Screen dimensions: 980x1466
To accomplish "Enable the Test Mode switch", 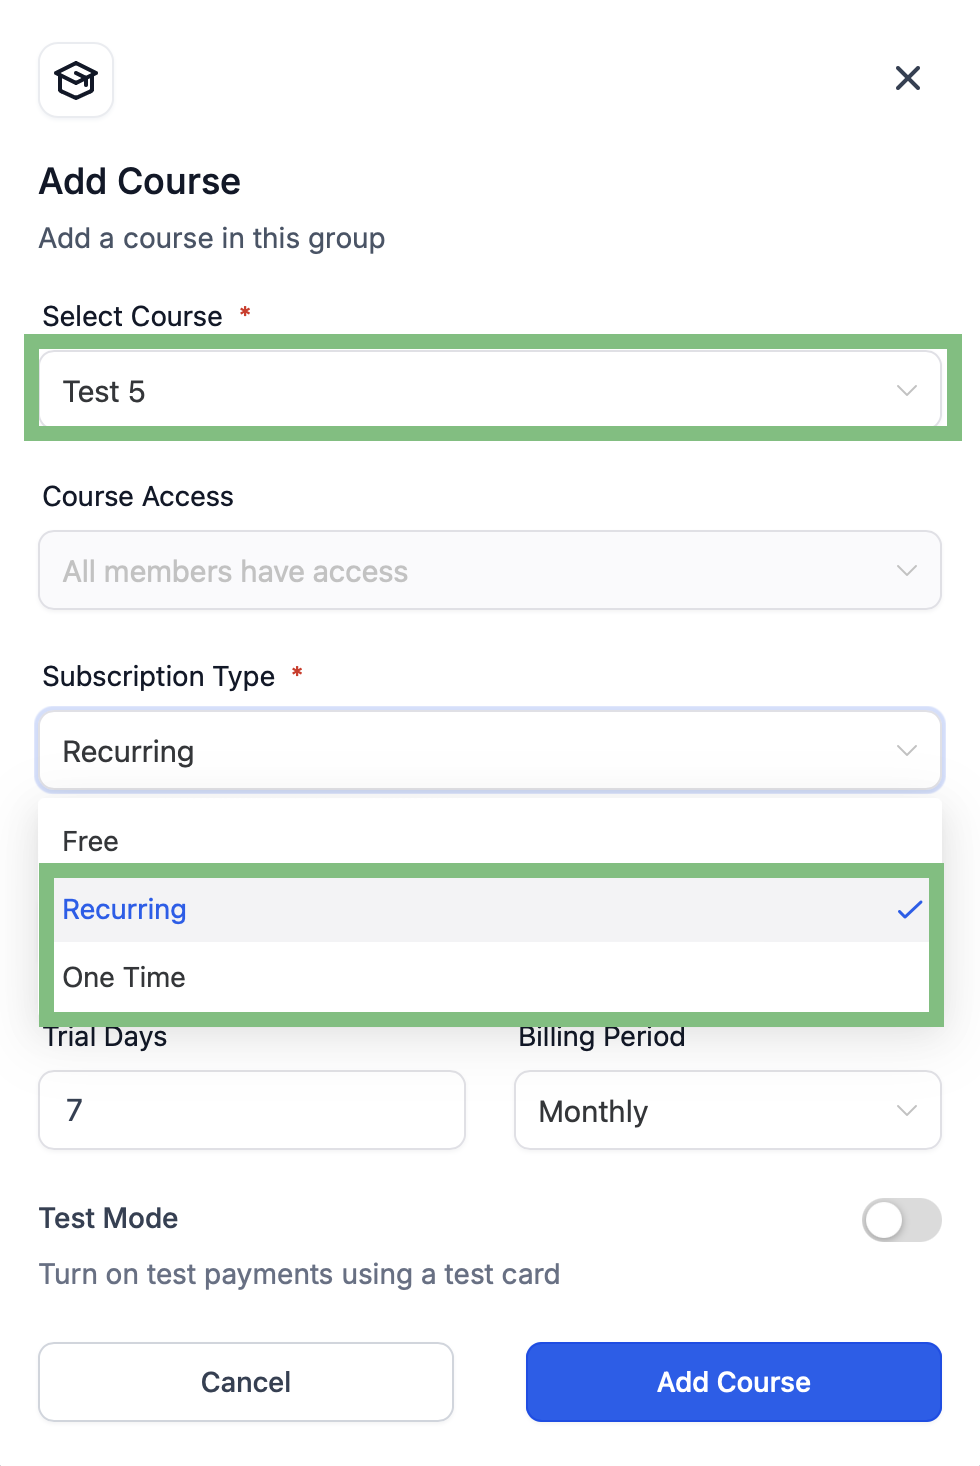I will (902, 1220).
